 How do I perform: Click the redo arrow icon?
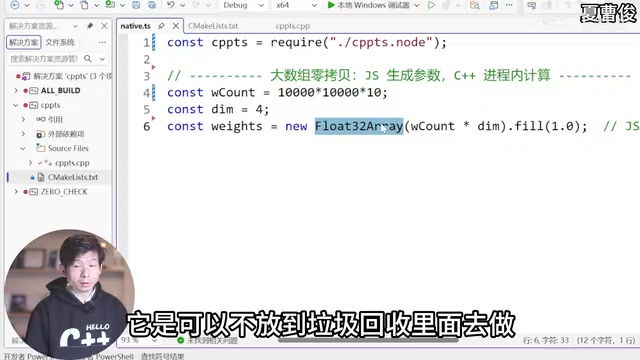pyautogui.click(x=196, y=5)
